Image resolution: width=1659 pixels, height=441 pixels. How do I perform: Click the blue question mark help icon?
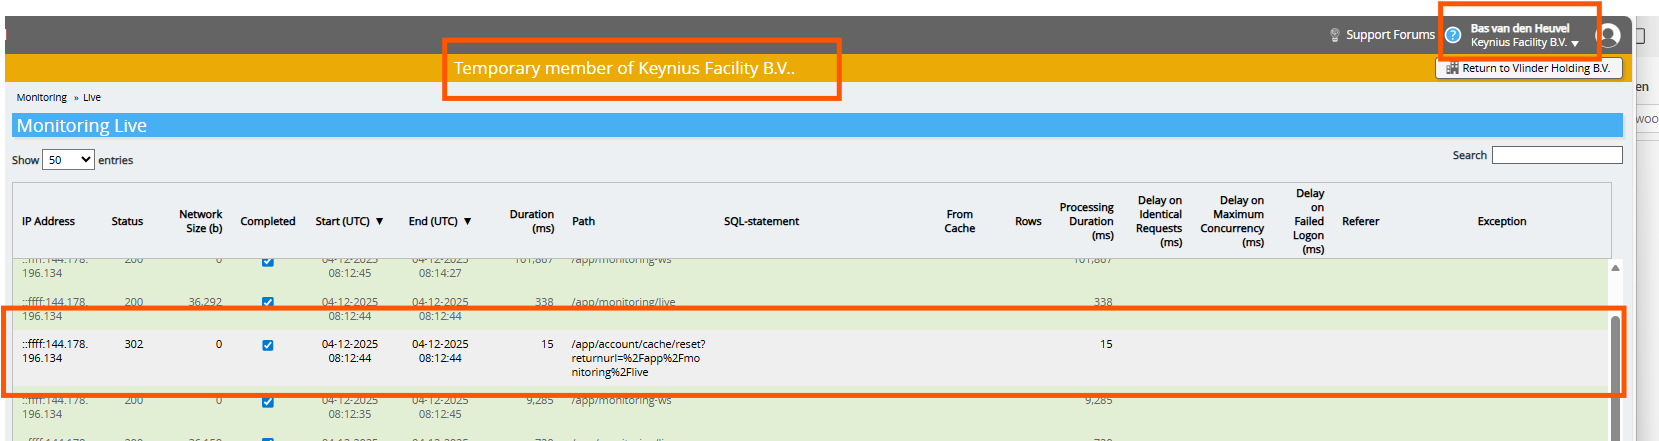tap(1453, 35)
